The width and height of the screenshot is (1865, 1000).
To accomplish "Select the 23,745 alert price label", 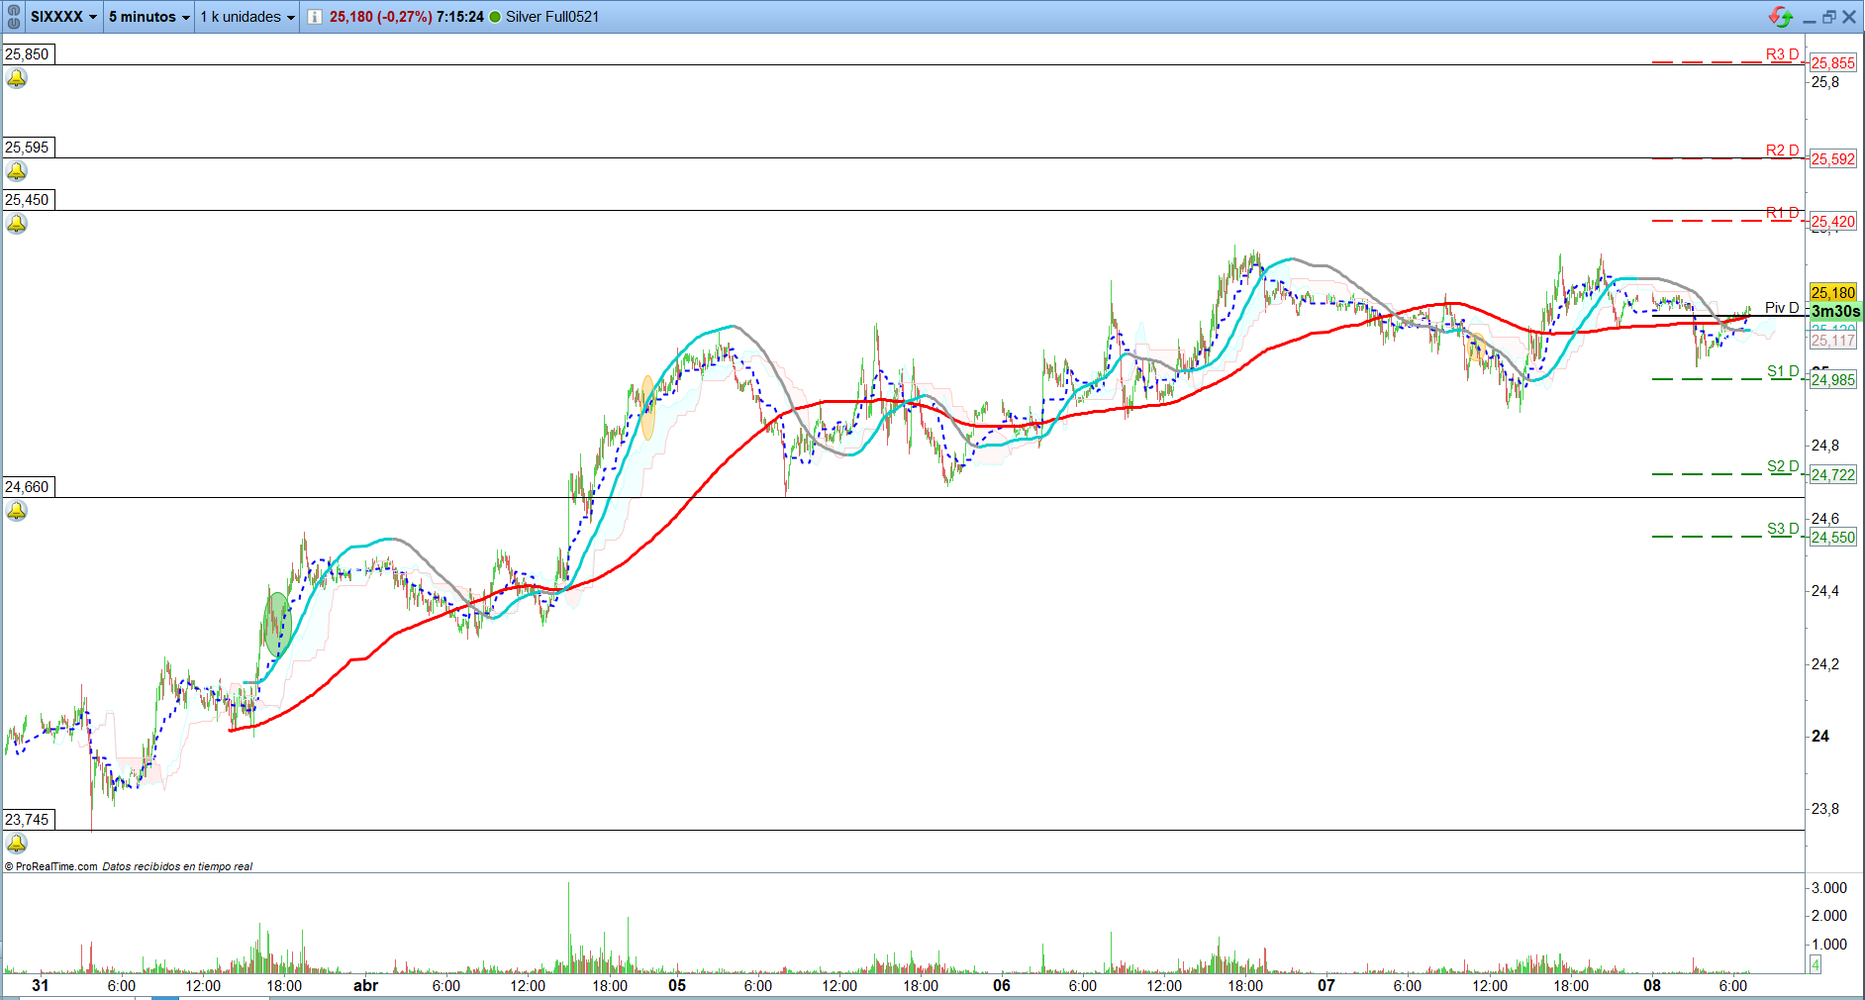I will click(x=28, y=820).
